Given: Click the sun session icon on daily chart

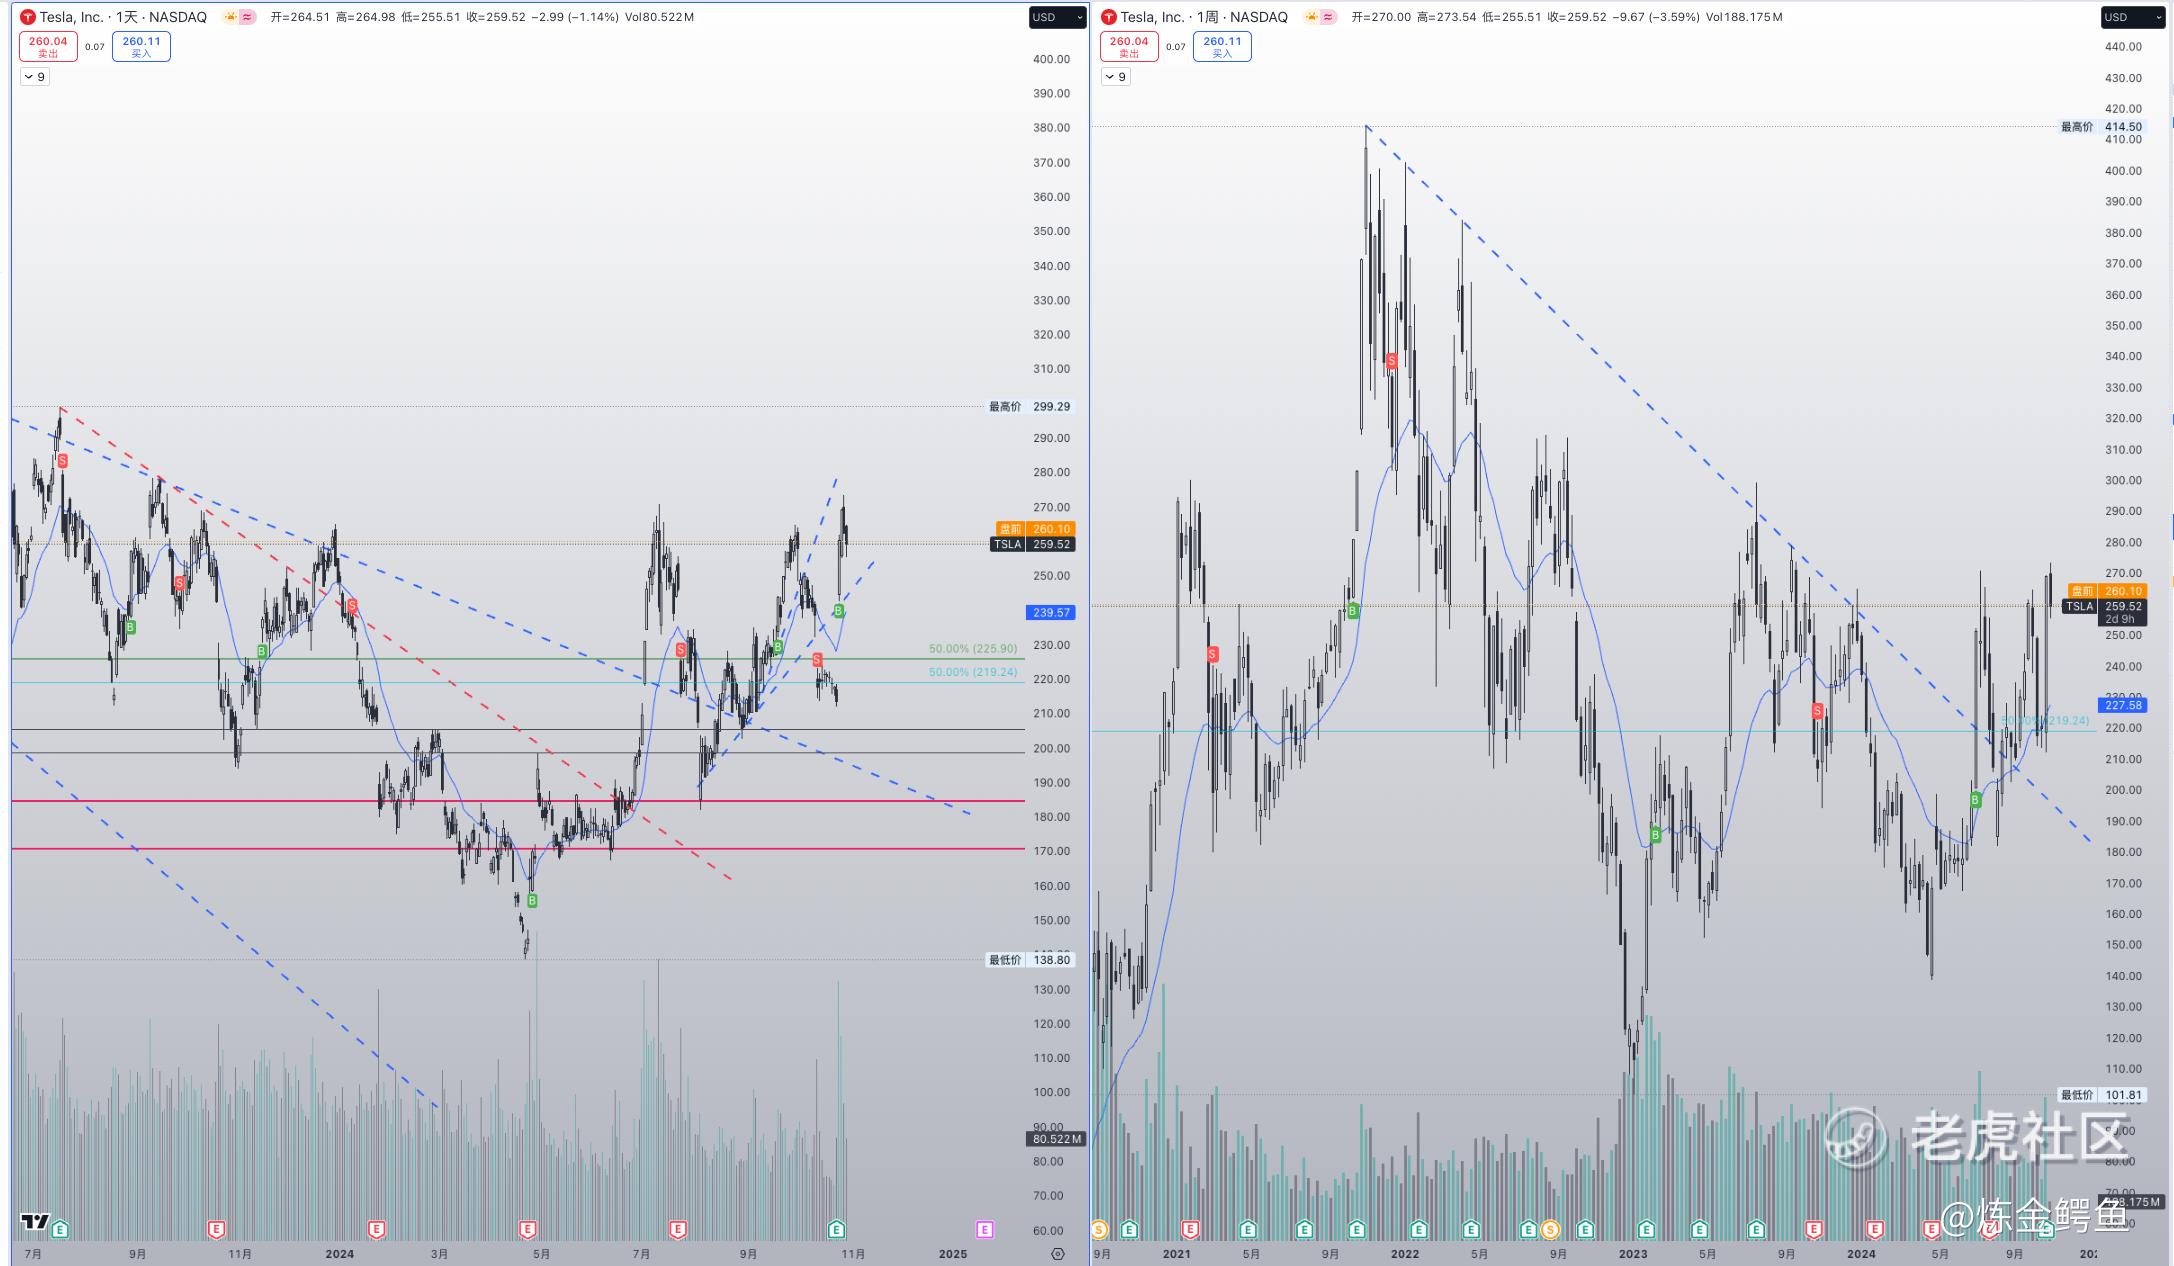Looking at the screenshot, I should pyautogui.click(x=231, y=17).
